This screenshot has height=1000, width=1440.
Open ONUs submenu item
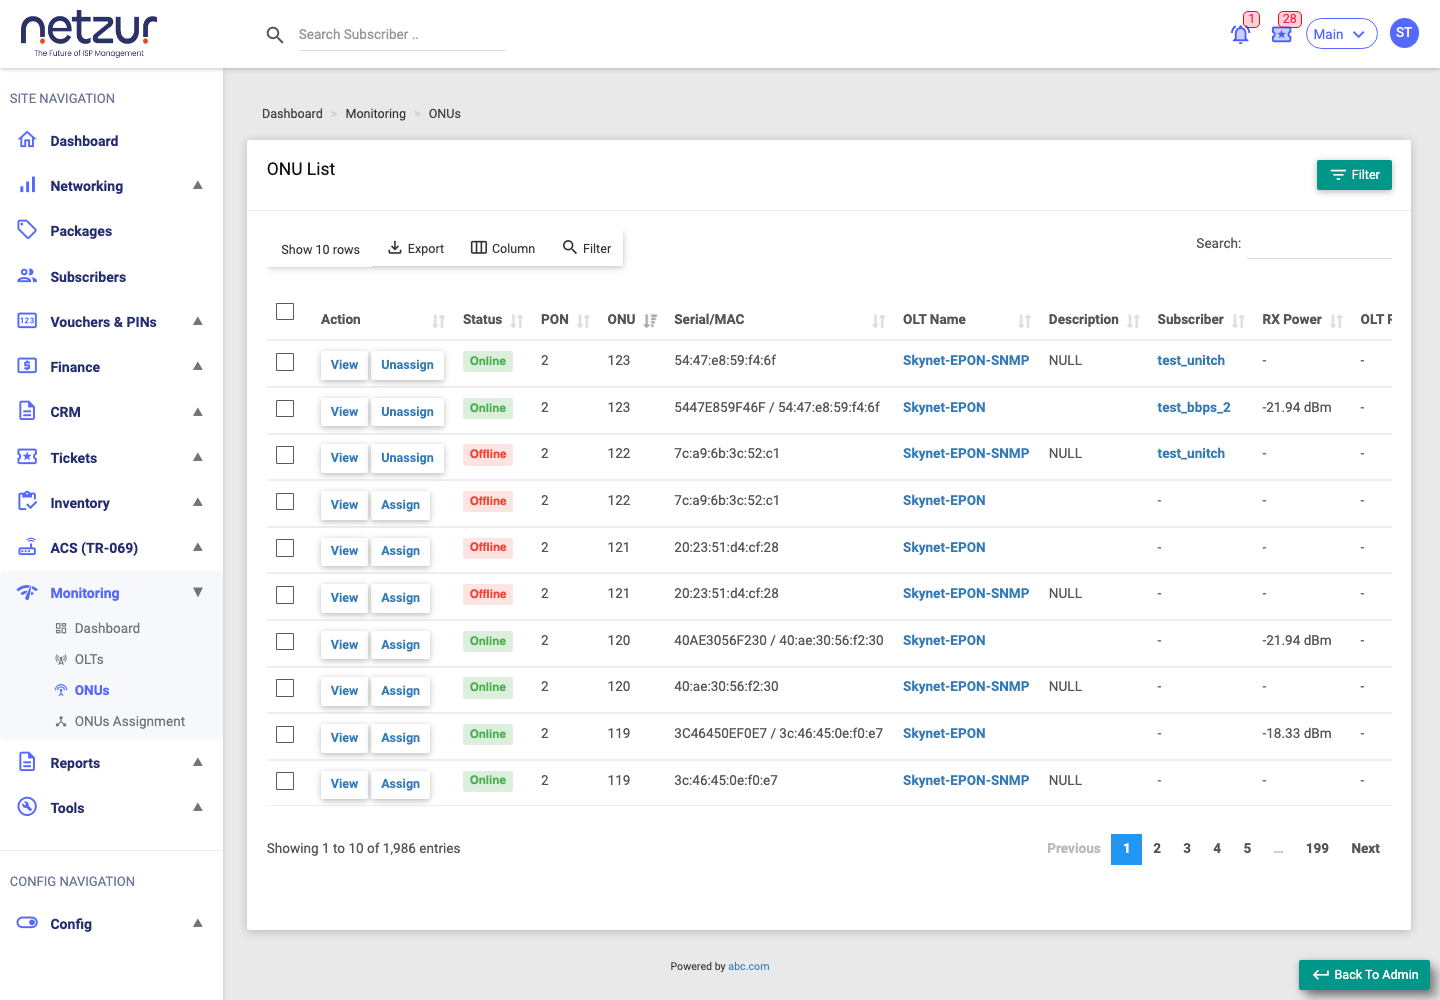point(92,690)
